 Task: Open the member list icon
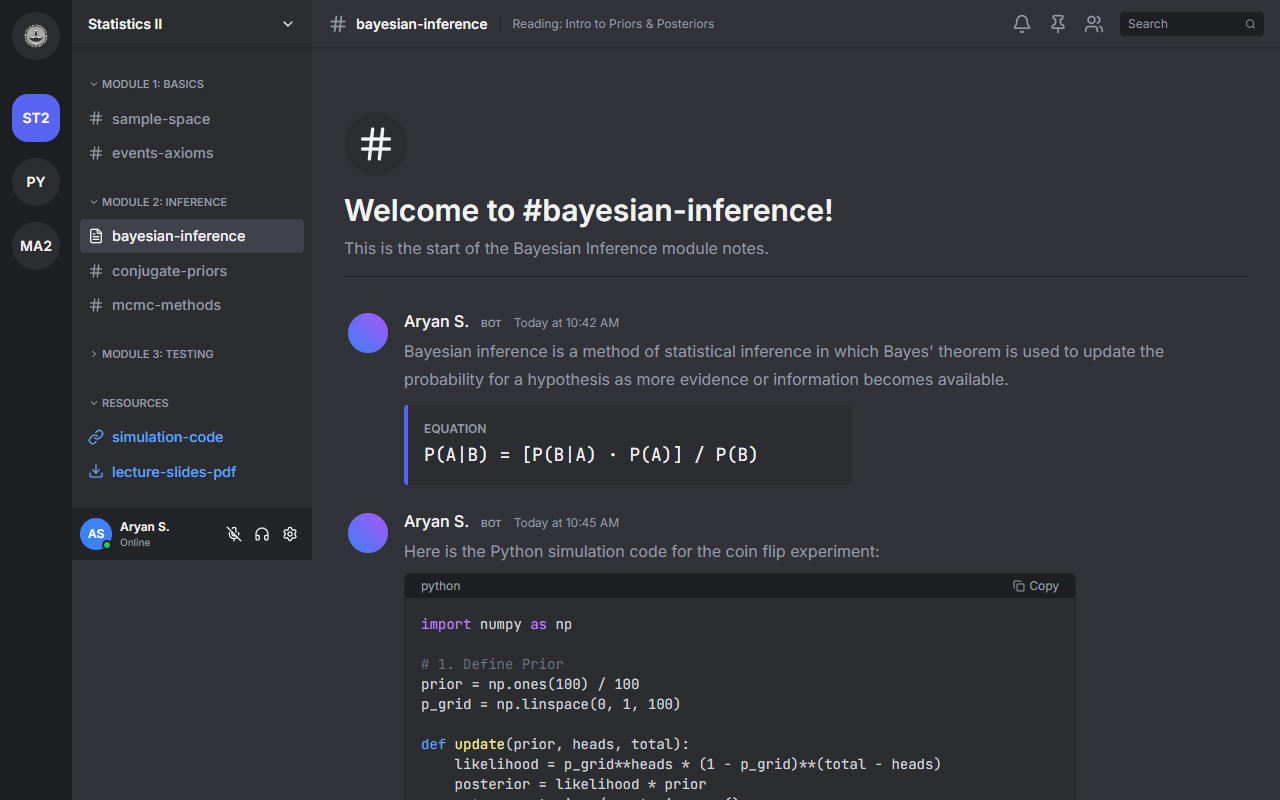[x=1094, y=24]
